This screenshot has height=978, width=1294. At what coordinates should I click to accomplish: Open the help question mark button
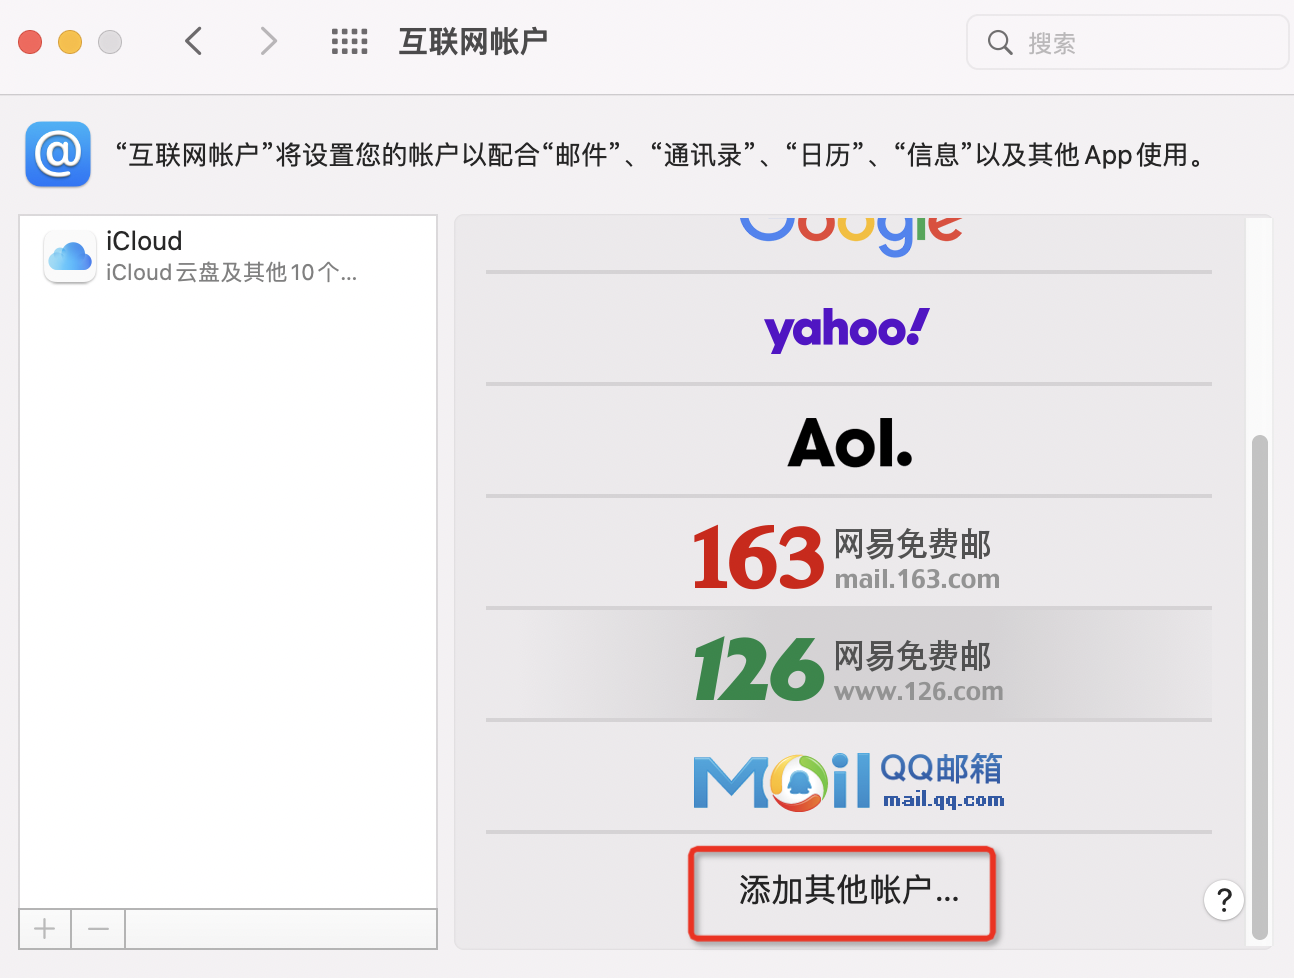pyautogui.click(x=1224, y=900)
